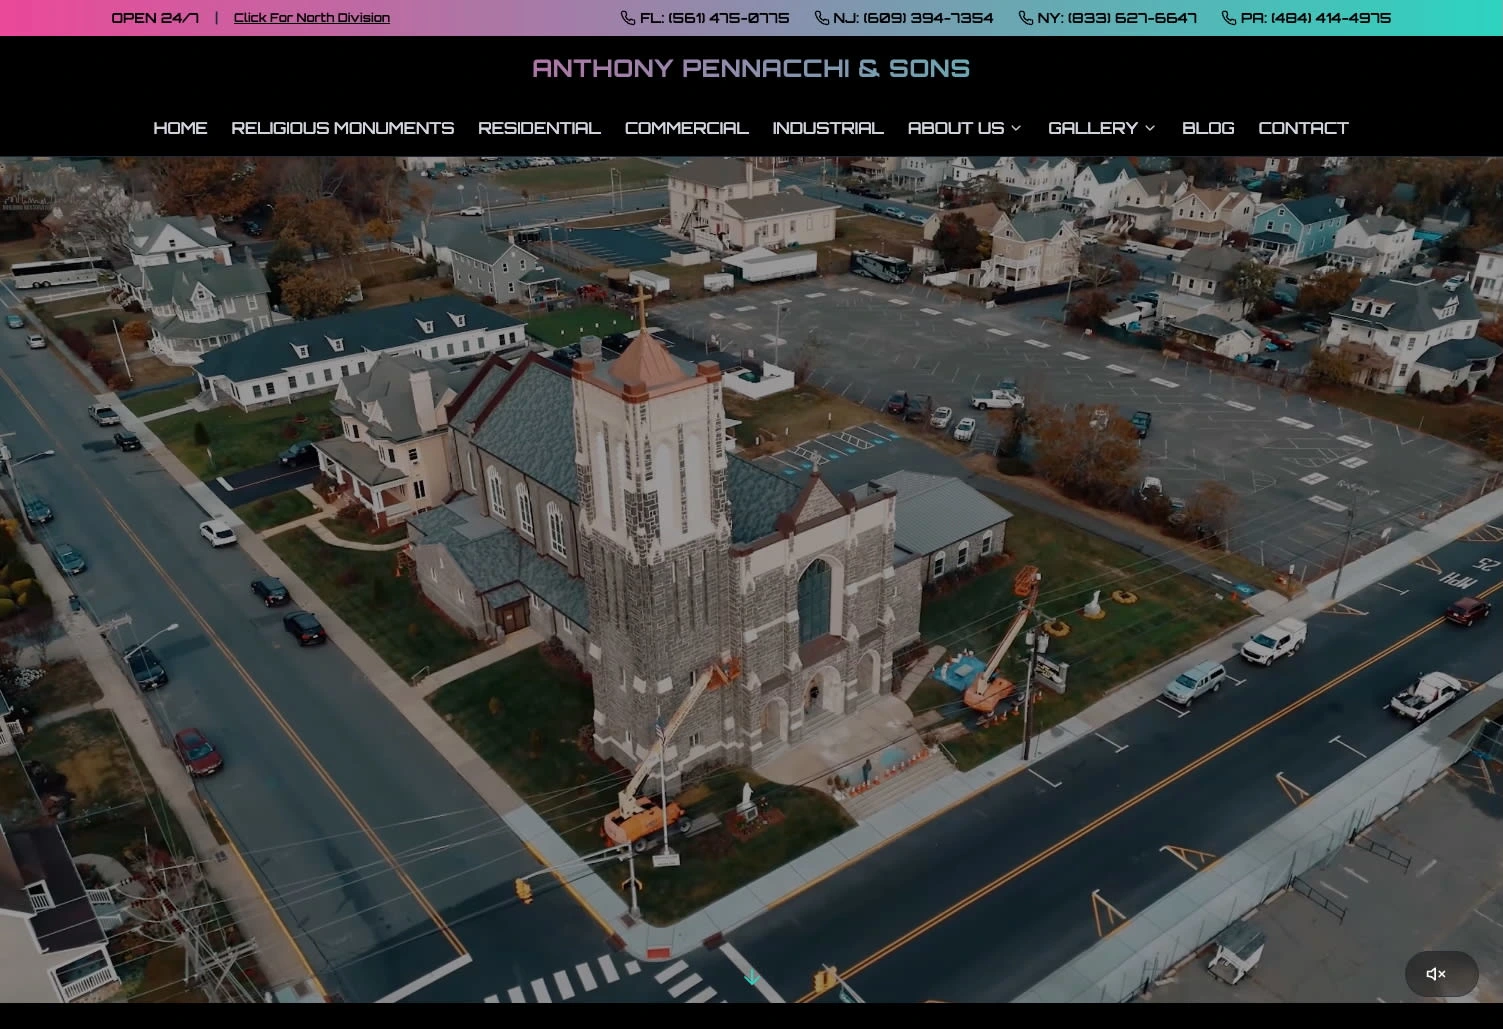This screenshot has height=1029, width=1503.
Task: Open the Contact page
Action: coord(1303,128)
